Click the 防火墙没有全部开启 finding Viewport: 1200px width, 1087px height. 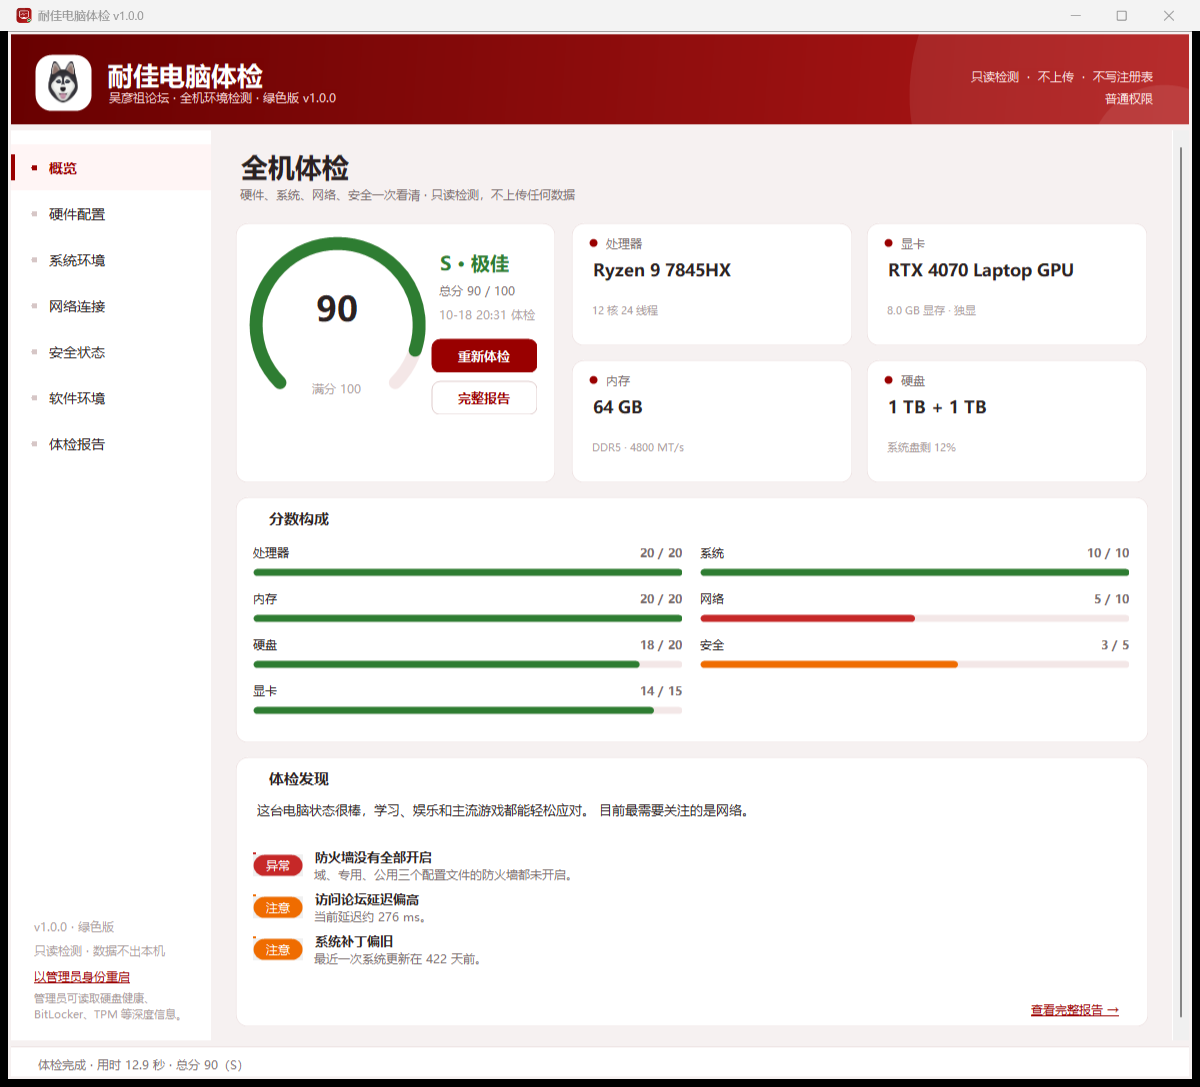point(373,857)
